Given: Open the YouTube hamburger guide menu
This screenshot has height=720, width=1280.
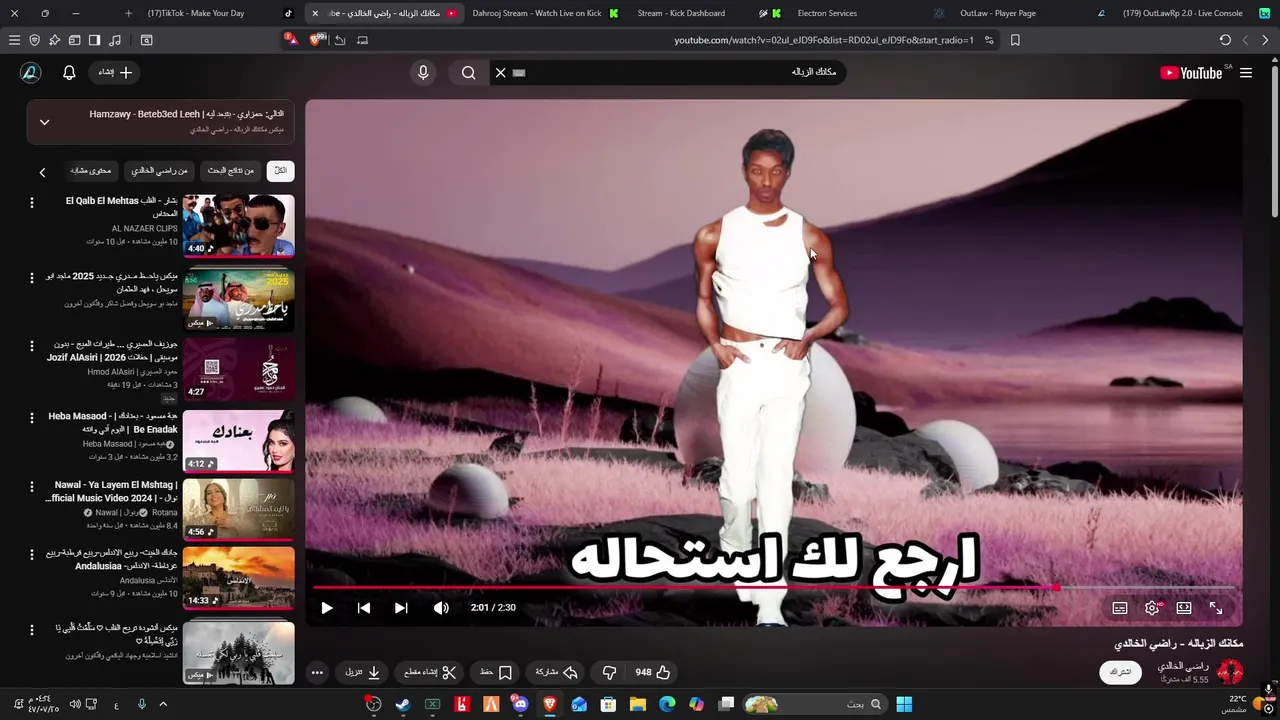Looking at the screenshot, I should (x=1246, y=73).
